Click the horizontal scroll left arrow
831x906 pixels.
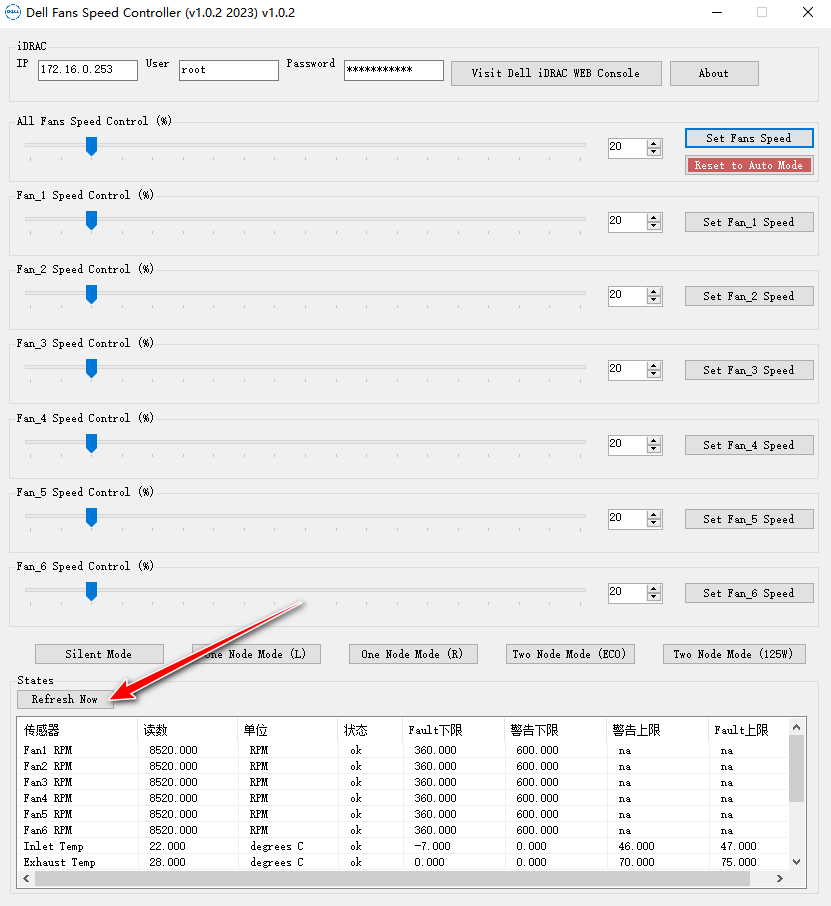point(26,878)
